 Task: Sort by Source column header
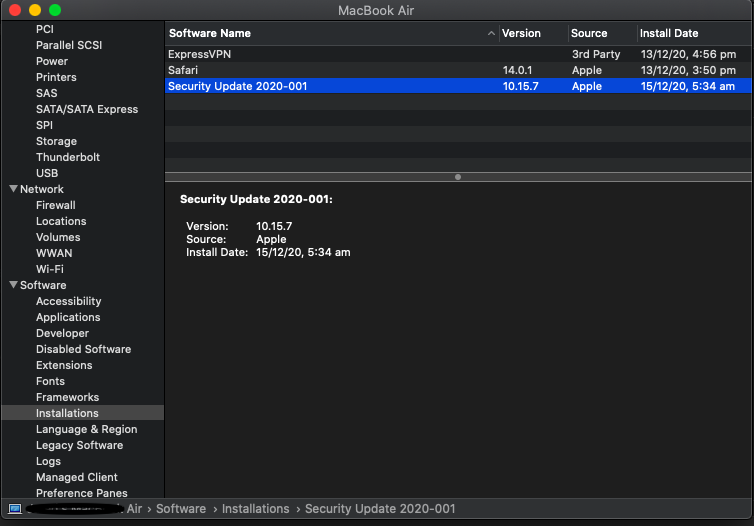click(603, 33)
